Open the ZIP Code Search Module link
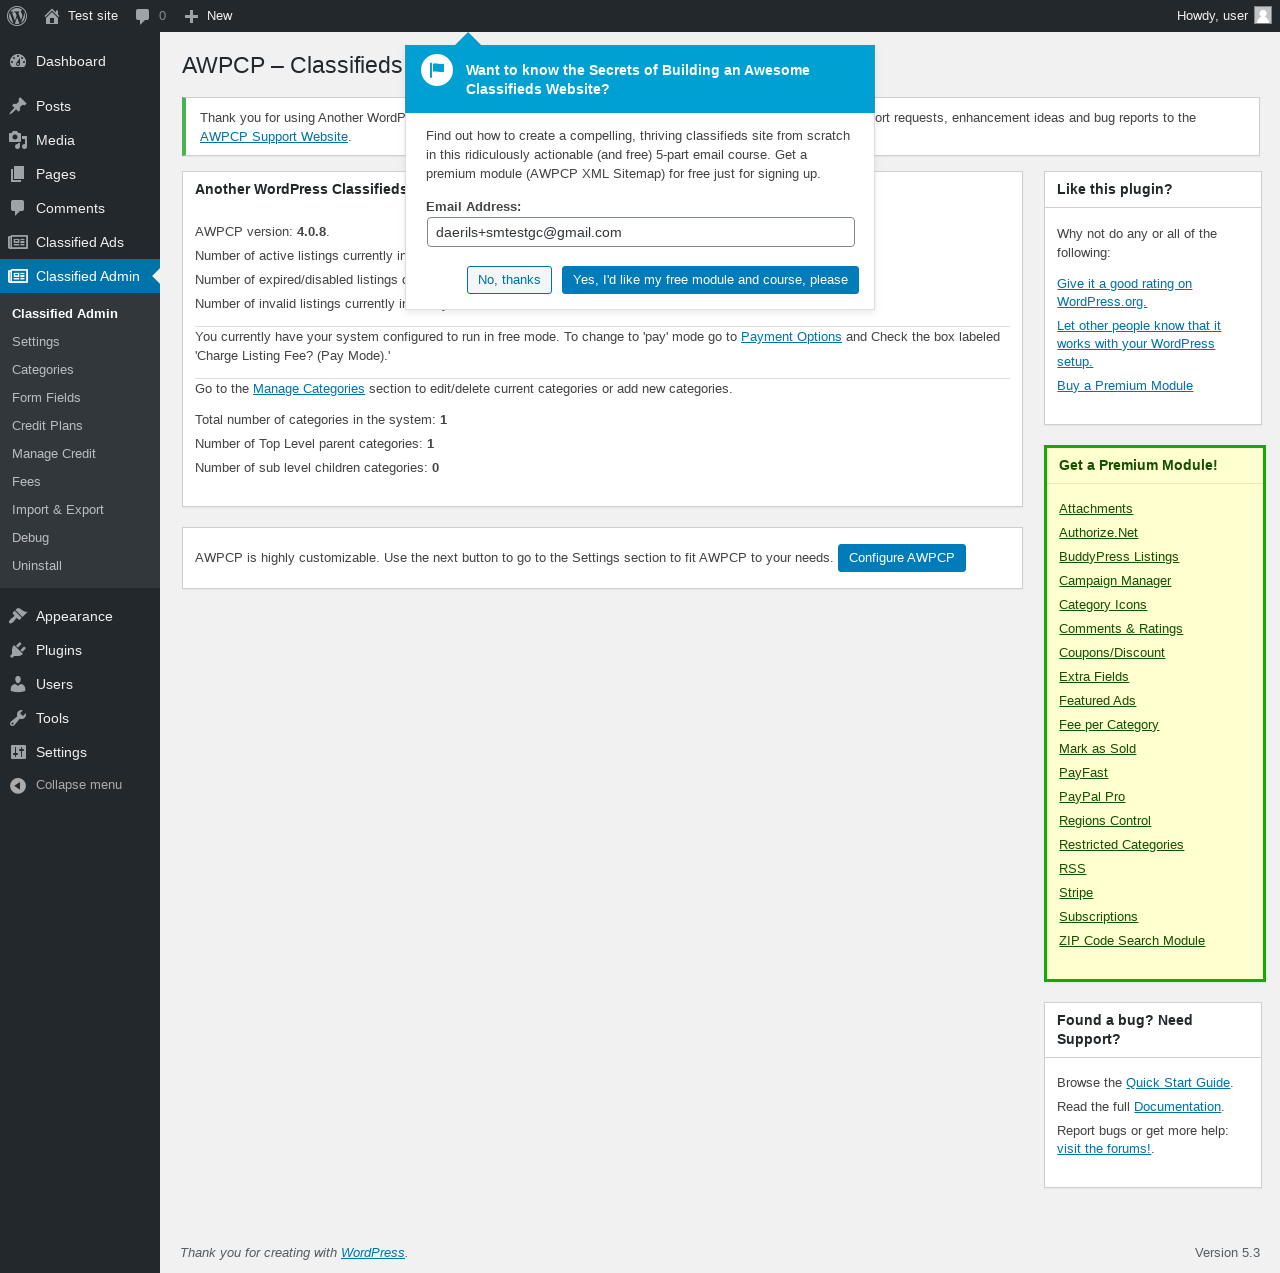Screen dimensions: 1280x1273 1132,941
